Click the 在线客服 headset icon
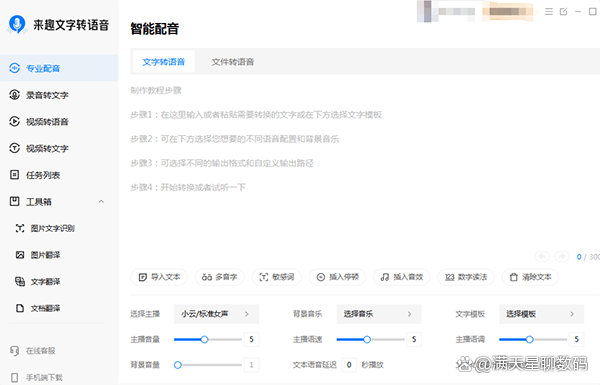 tap(15, 351)
